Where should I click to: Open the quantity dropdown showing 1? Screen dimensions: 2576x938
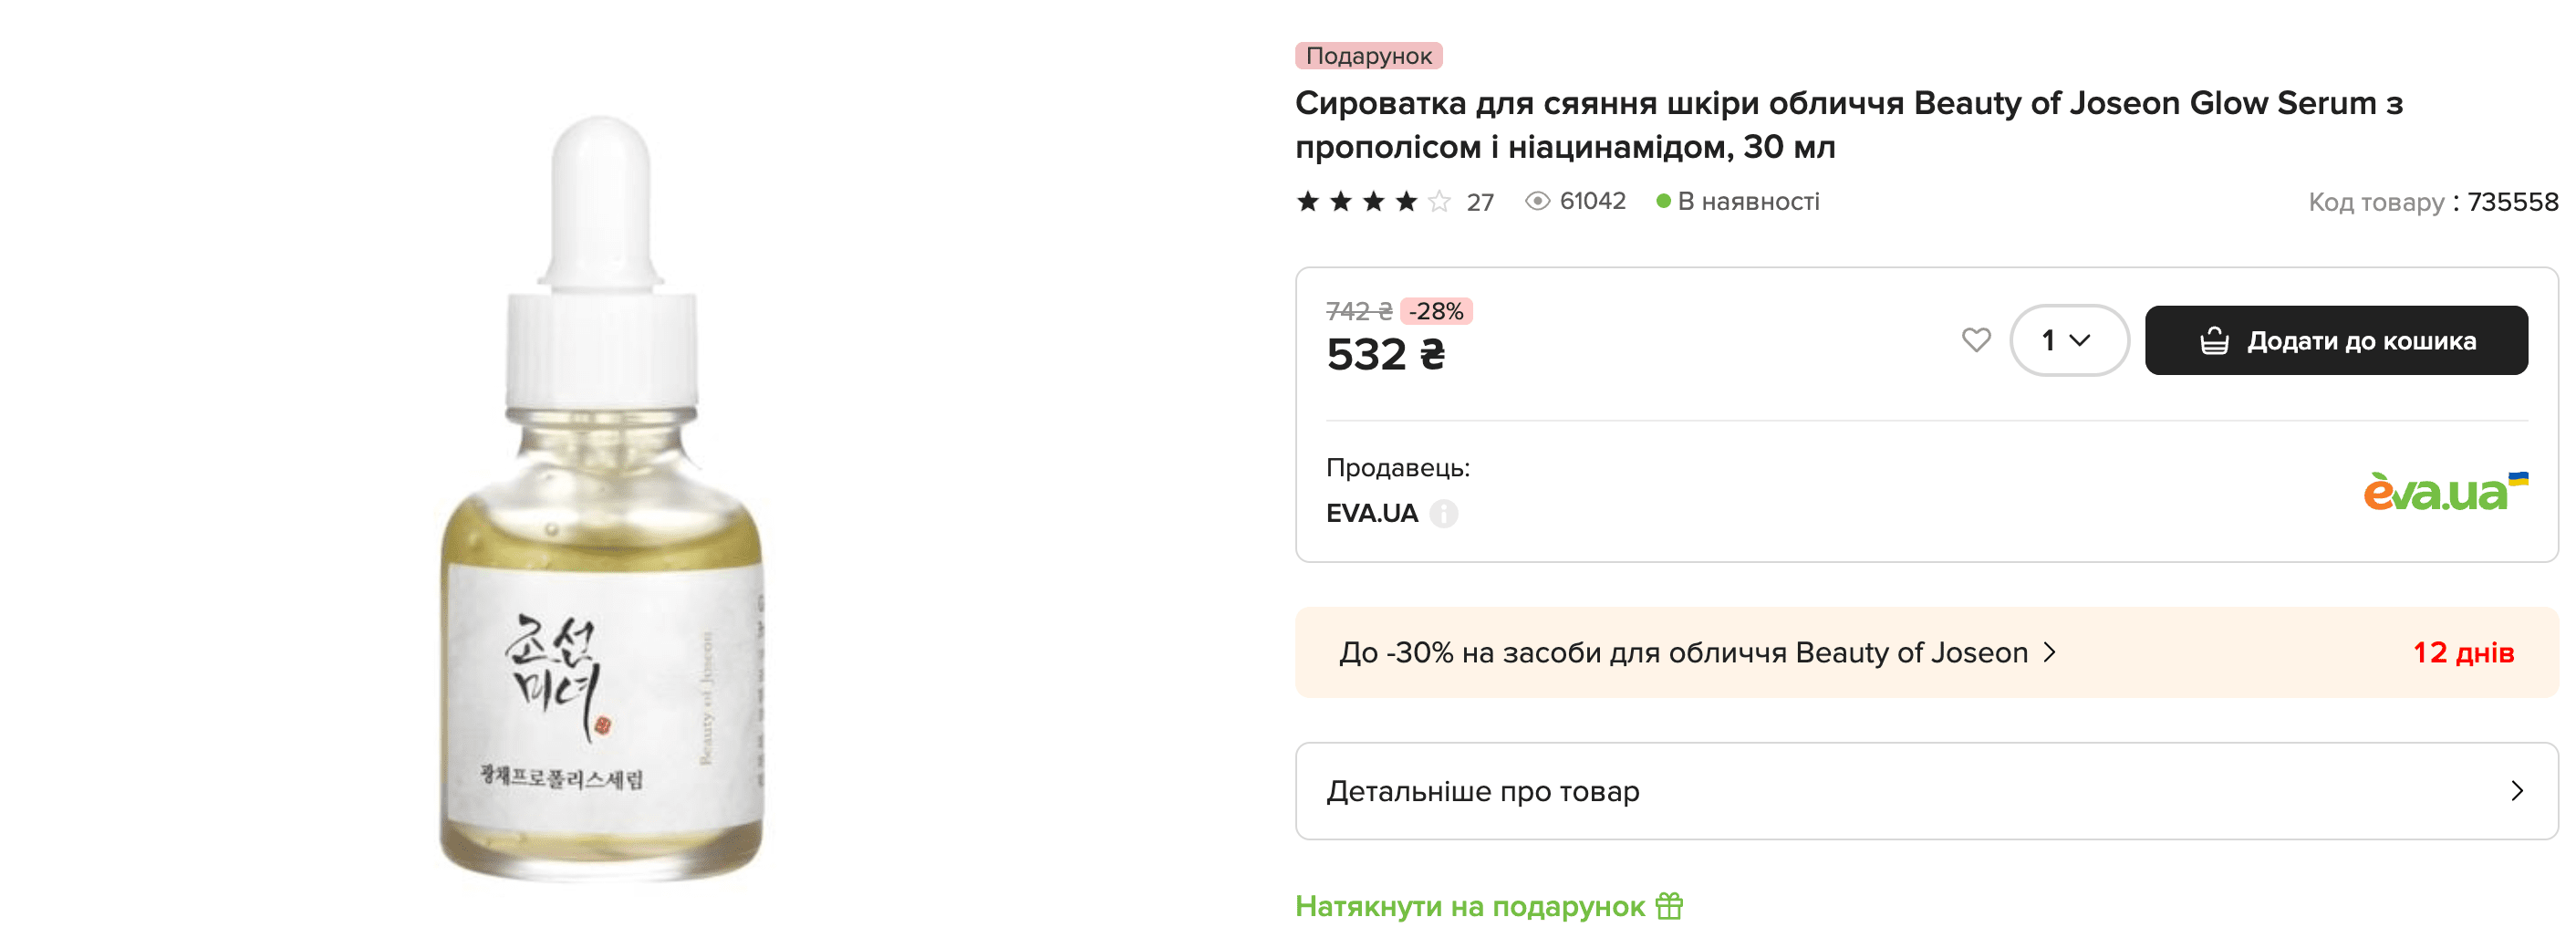tap(2068, 340)
